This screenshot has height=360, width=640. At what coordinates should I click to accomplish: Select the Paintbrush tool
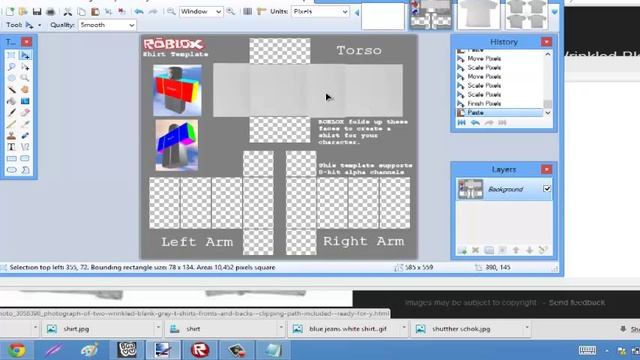click(x=11, y=112)
